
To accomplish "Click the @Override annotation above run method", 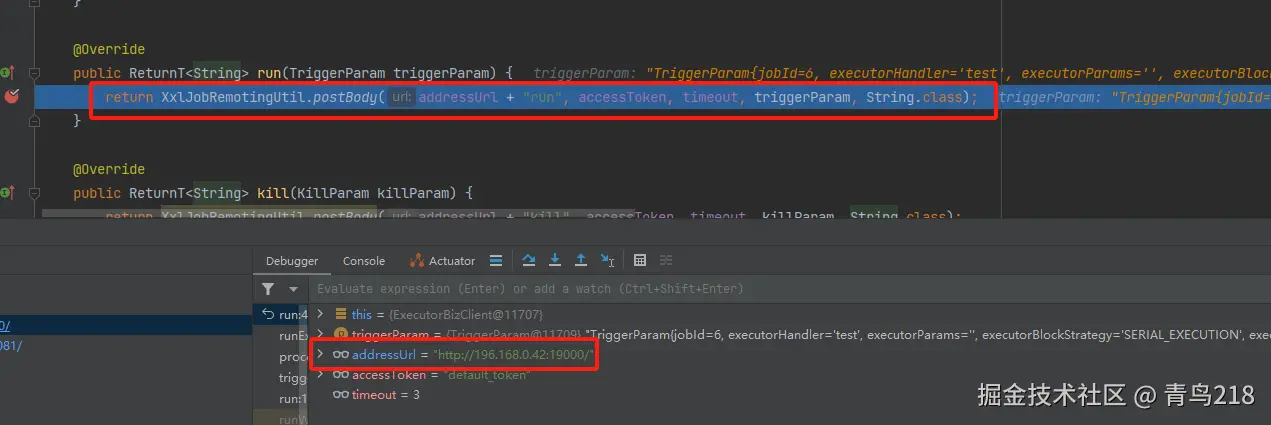I will pyautogui.click(x=109, y=49).
